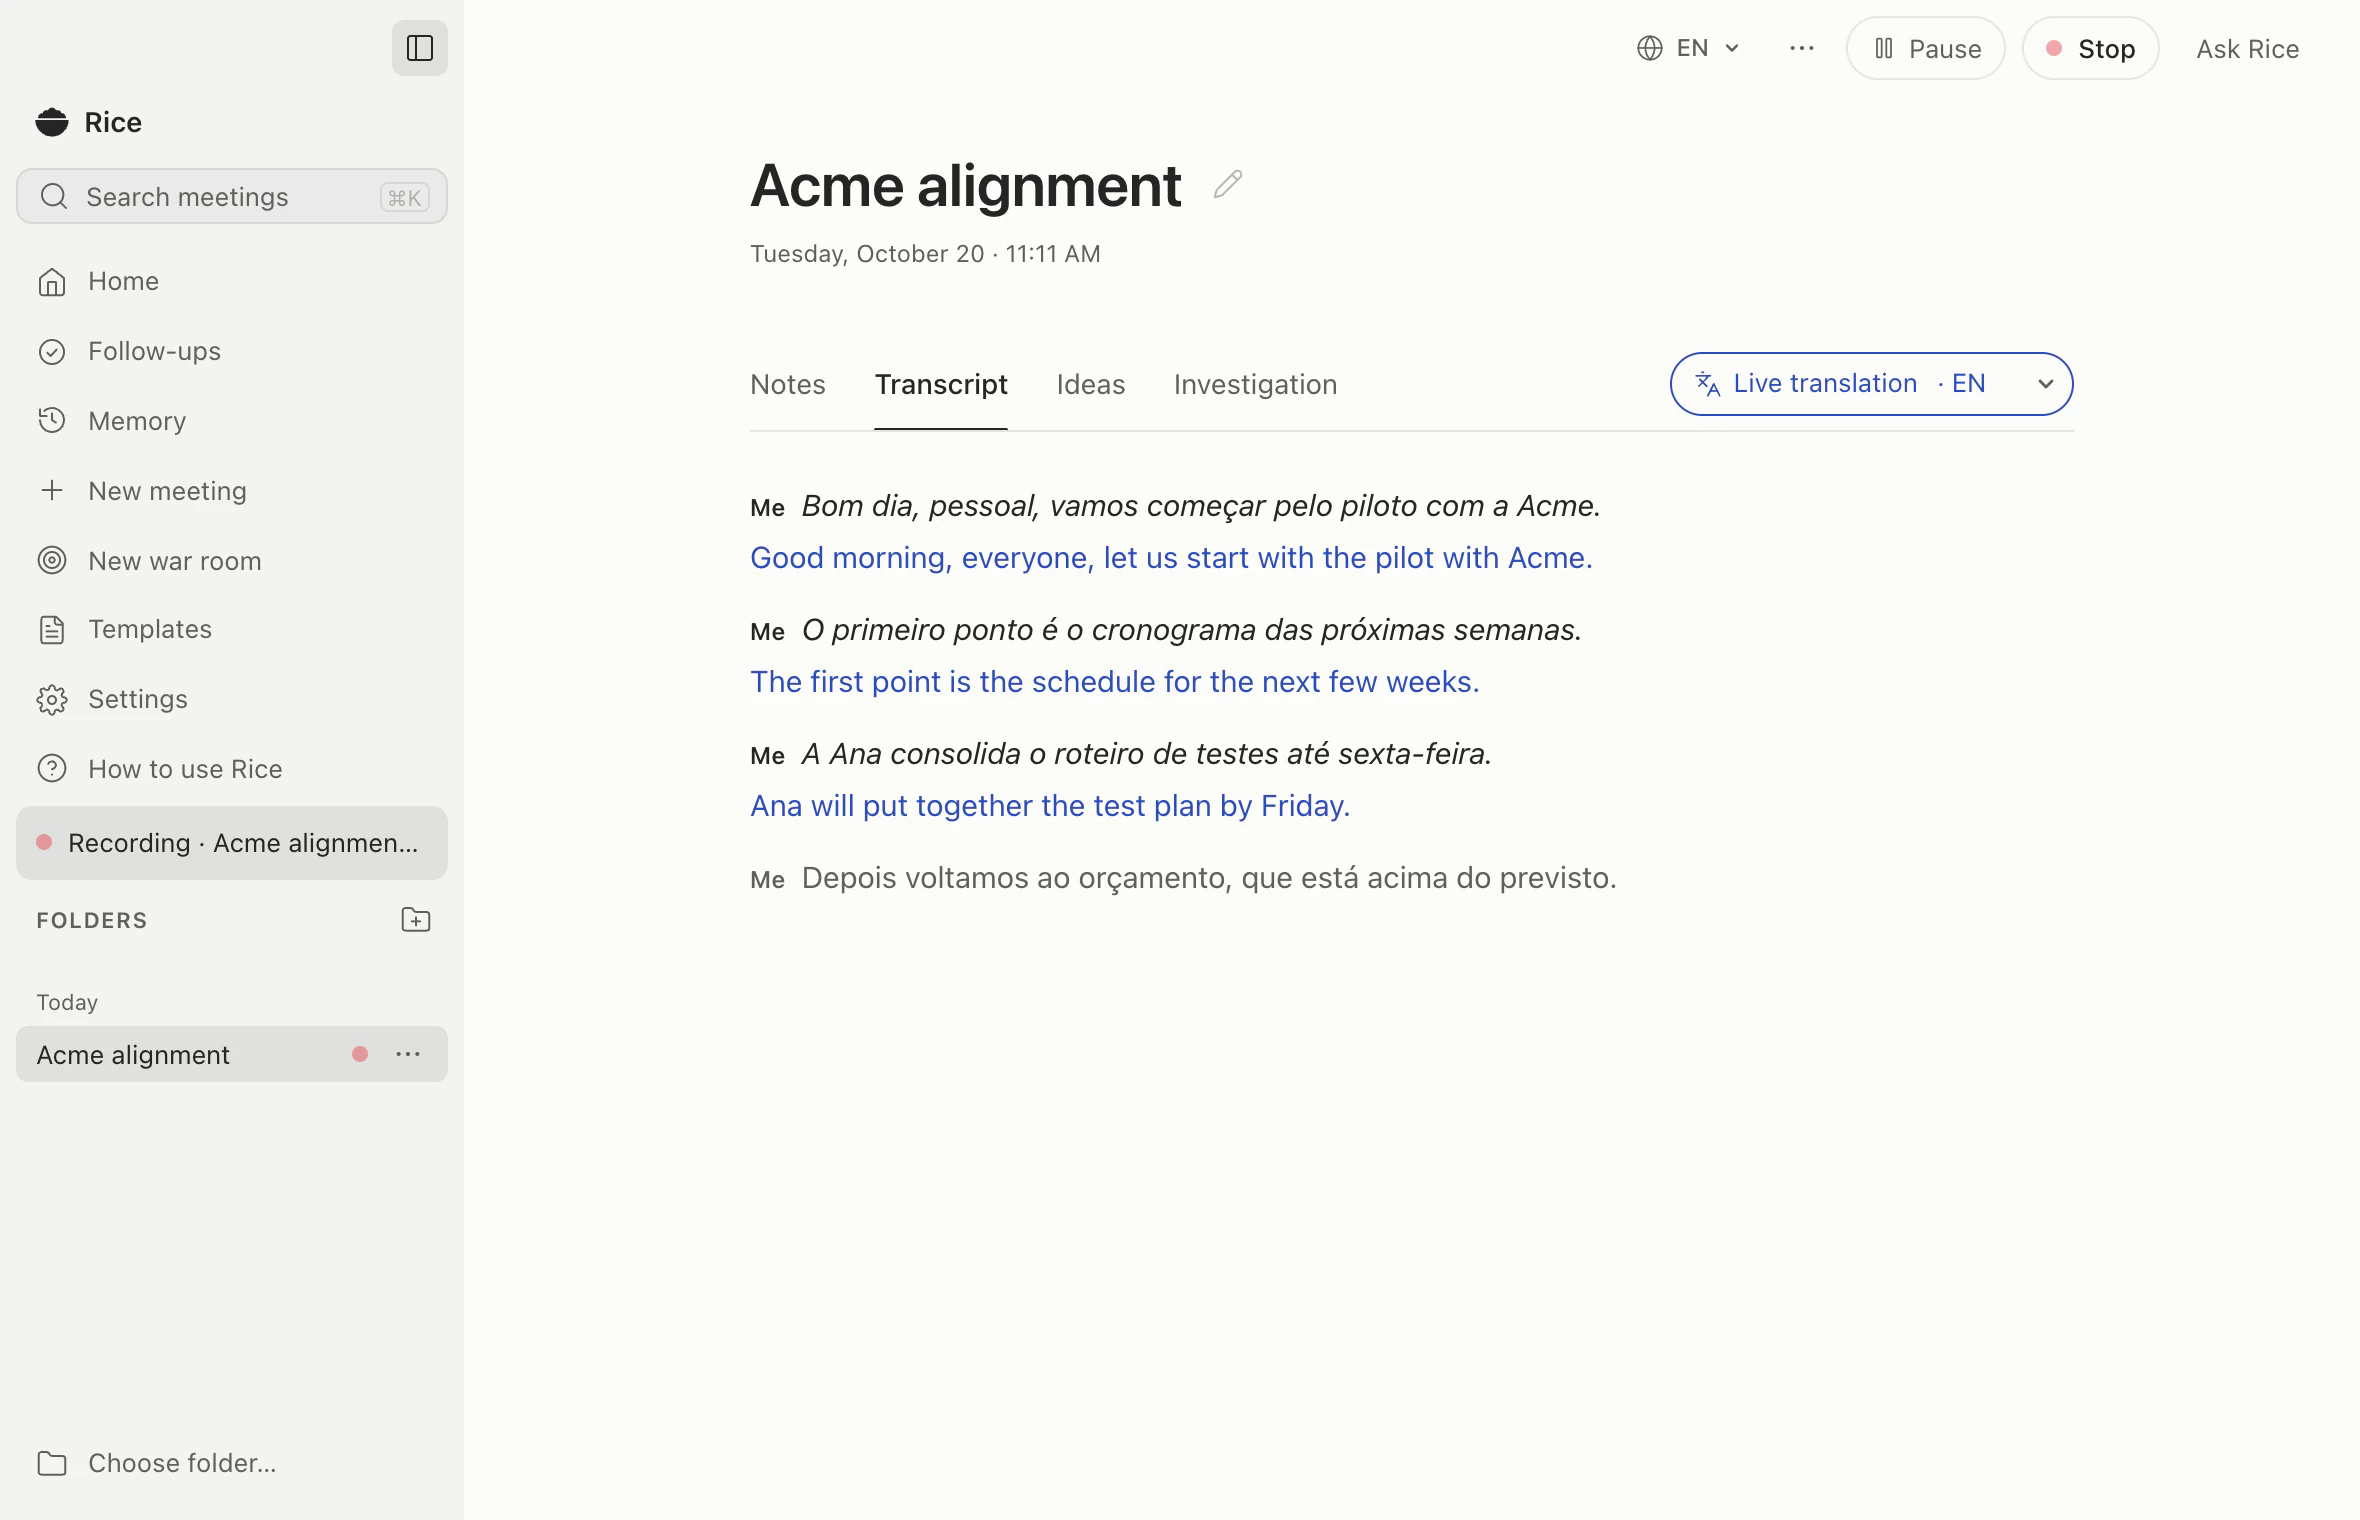Click the folder icon by Choose folder
The image size is (2360, 1520).
click(x=52, y=1463)
